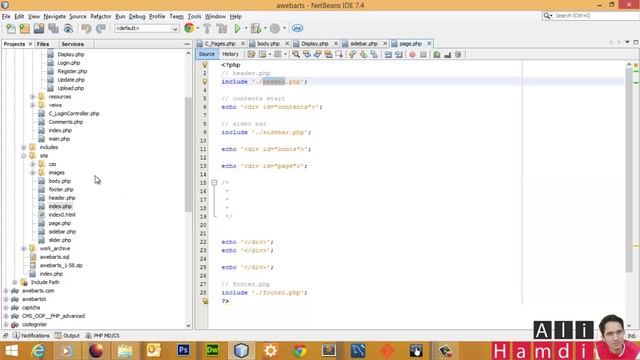Click the Stop Macro Recording icon
The height and width of the screenshot is (360, 640).
point(423,54)
